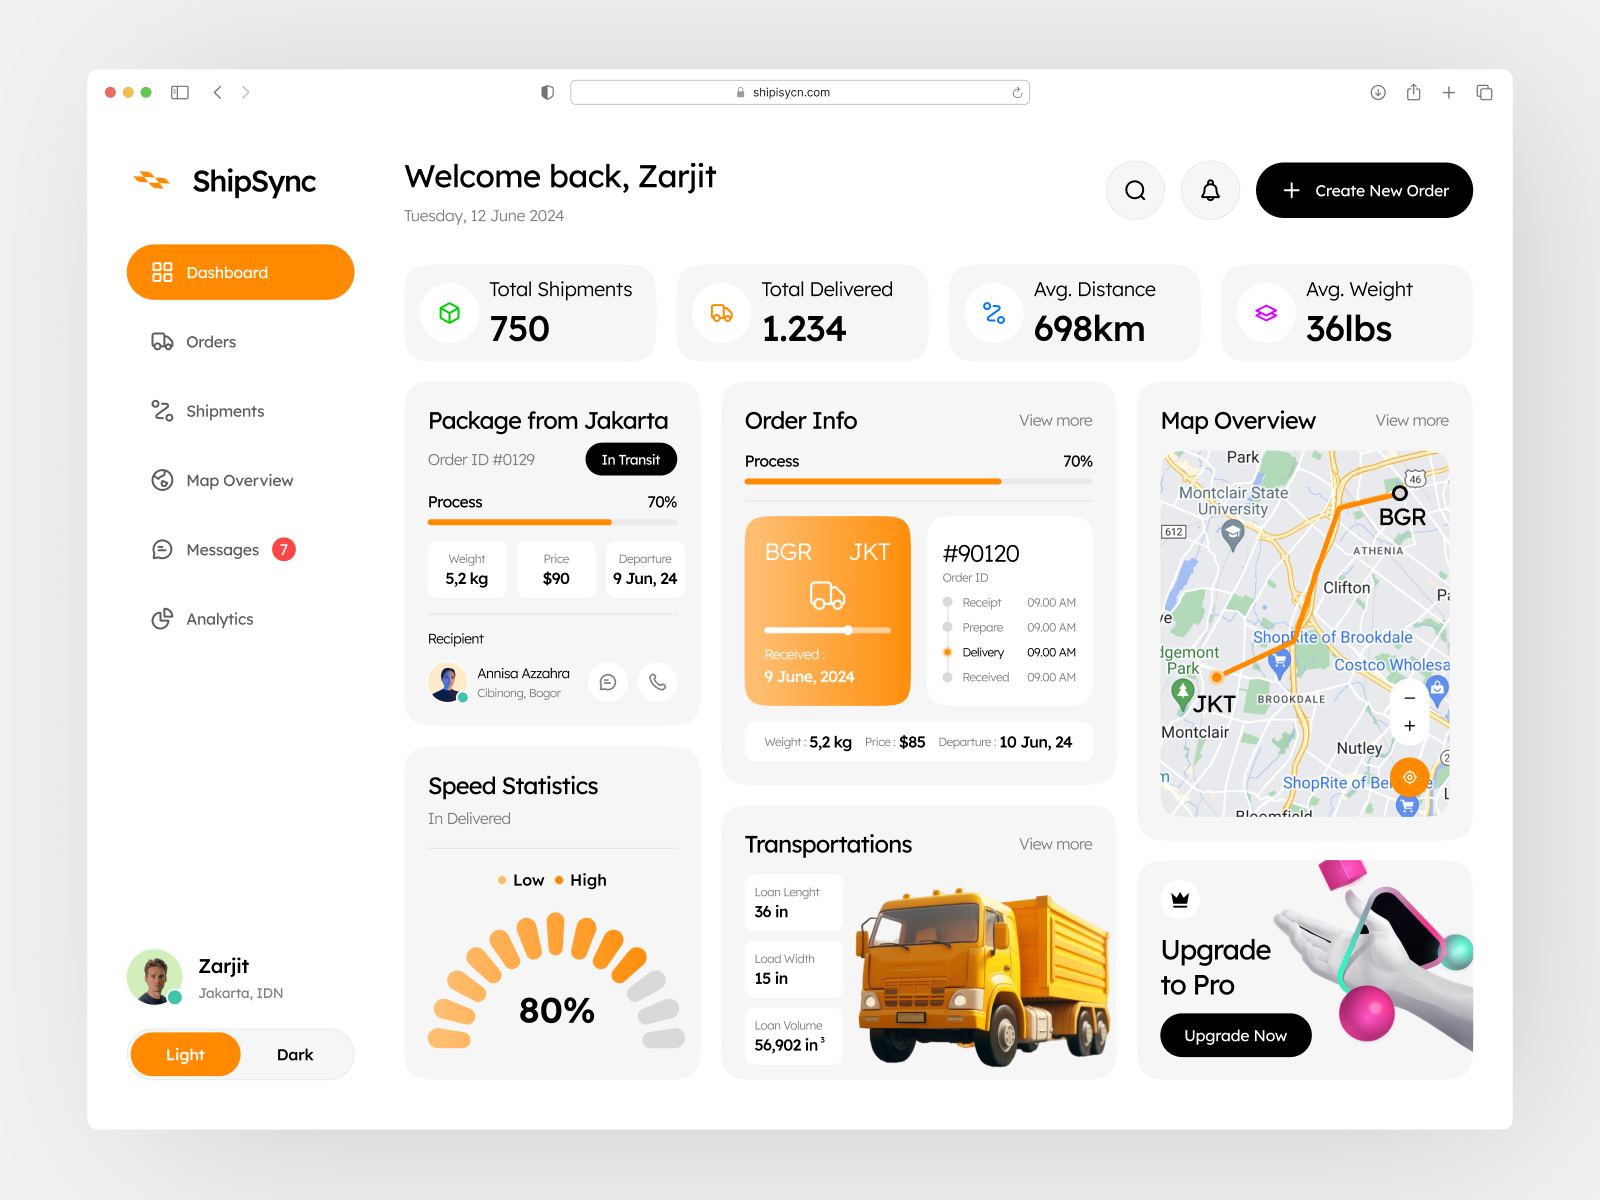This screenshot has width=1600, height=1200.
Task: Open Orders from the sidebar icon
Action: tap(162, 341)
